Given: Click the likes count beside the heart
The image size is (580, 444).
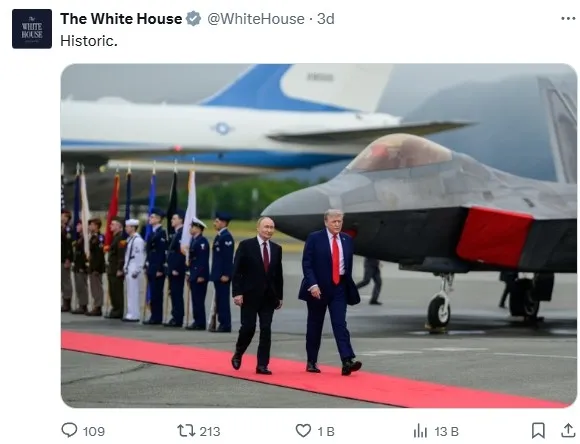Looking at the screenshot, I should coord(326,431).
